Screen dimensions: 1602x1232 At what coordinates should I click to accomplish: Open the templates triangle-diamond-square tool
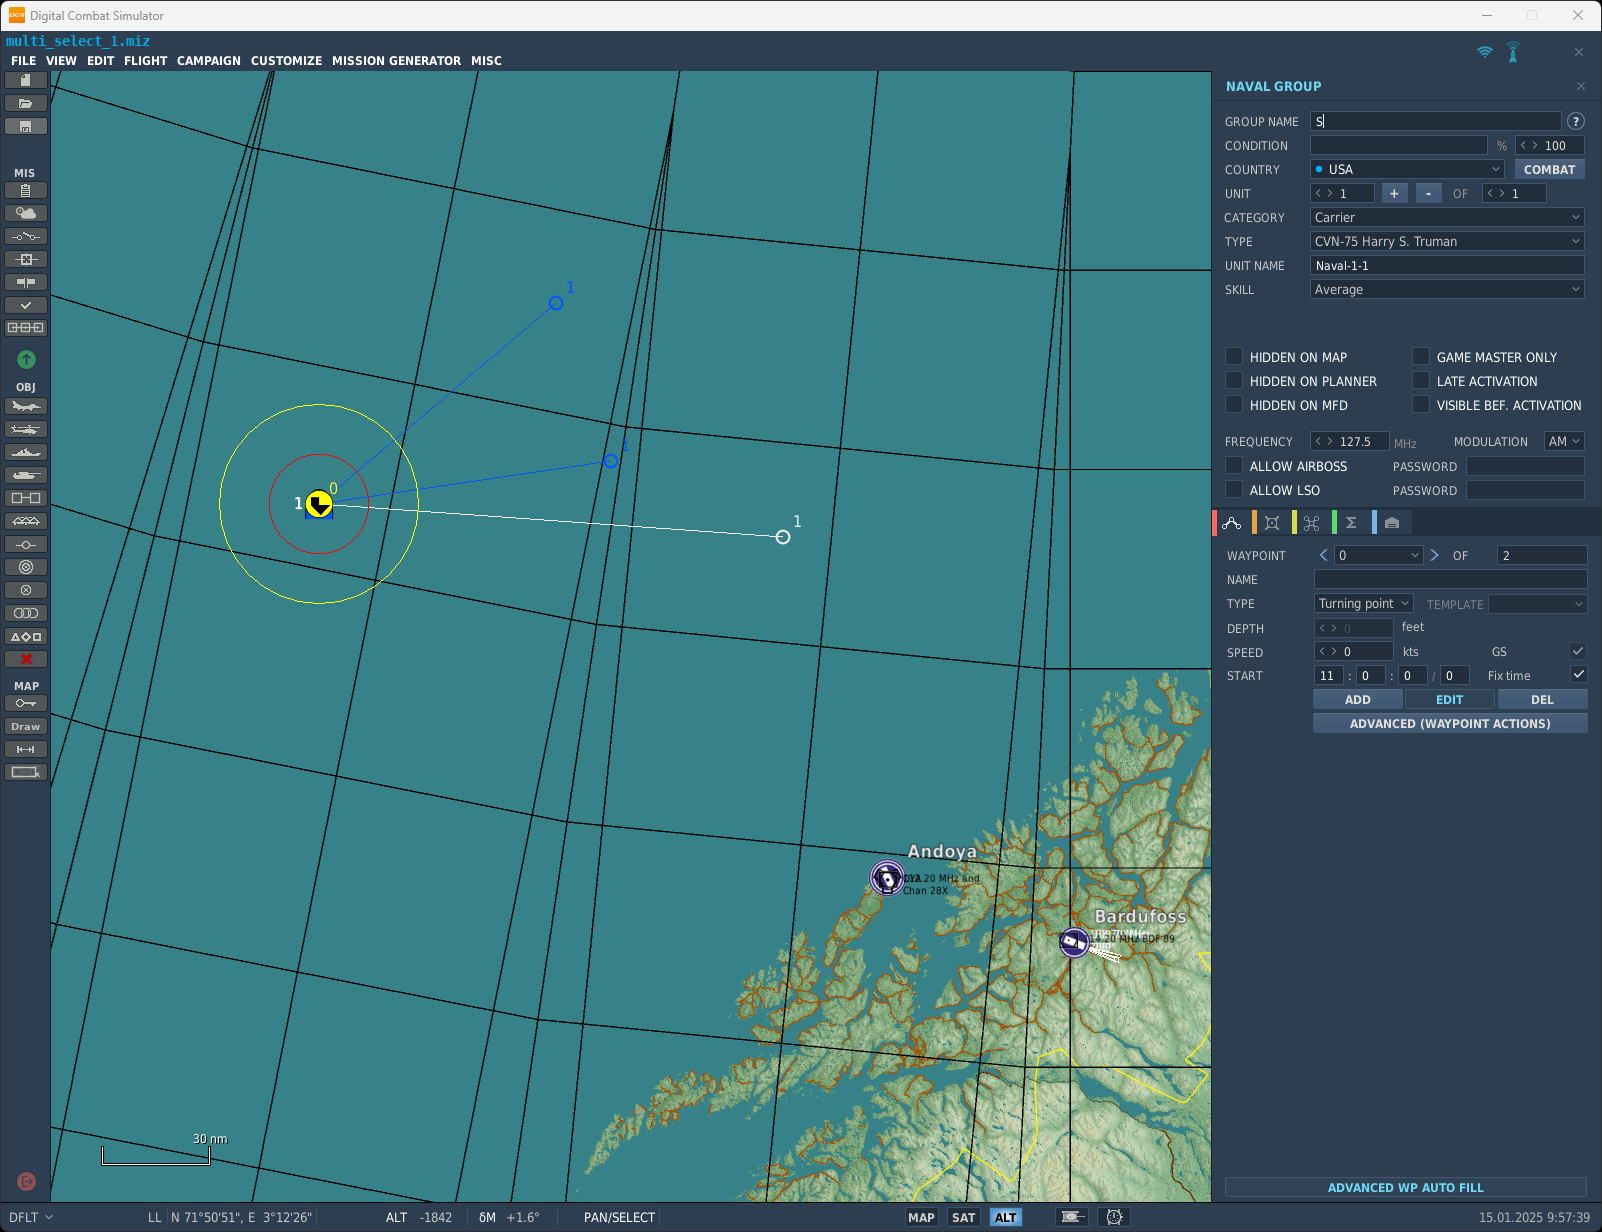pyautogui.click(x=26, y=636)
